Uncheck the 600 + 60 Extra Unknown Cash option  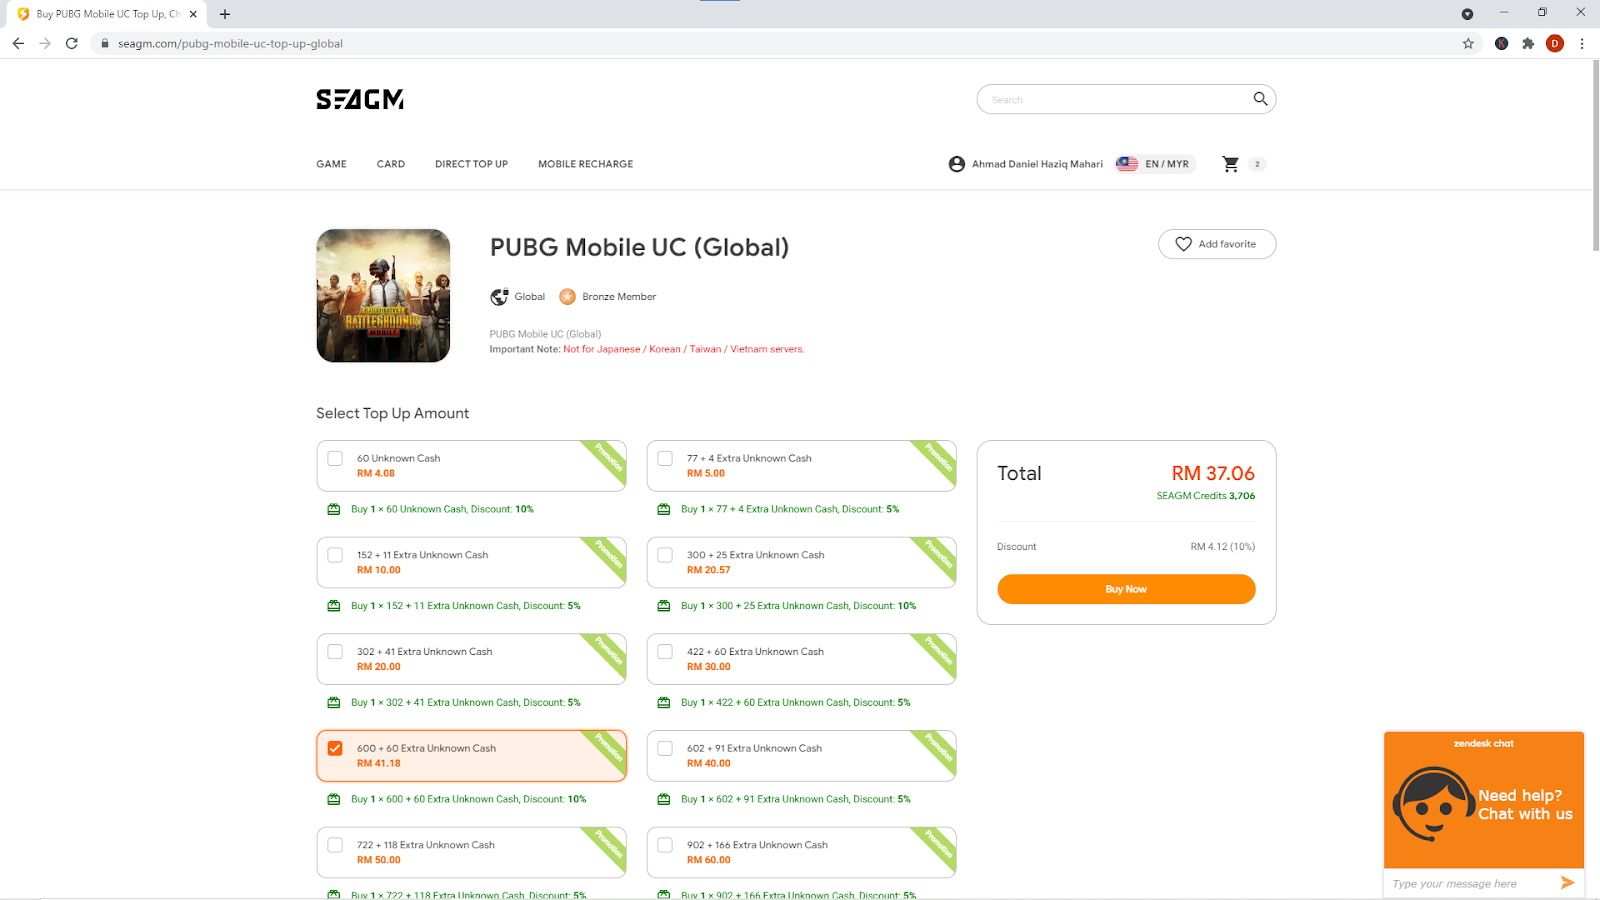[335, 748]
